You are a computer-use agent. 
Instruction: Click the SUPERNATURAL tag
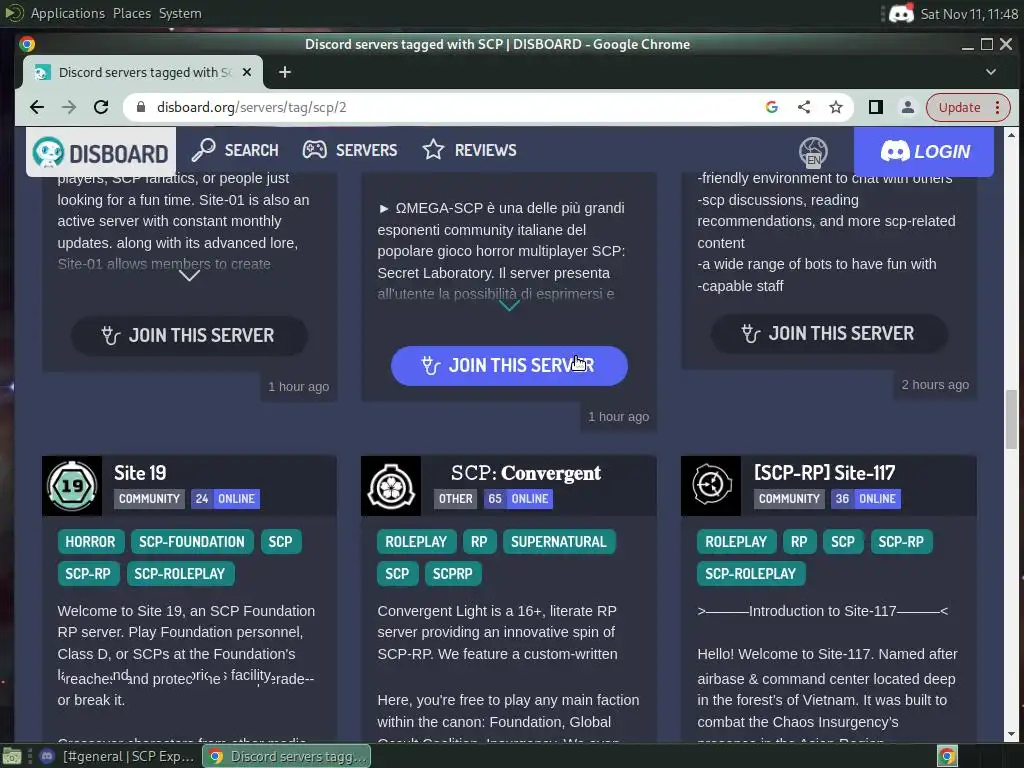pyautogui.click(x=559, y=541)
